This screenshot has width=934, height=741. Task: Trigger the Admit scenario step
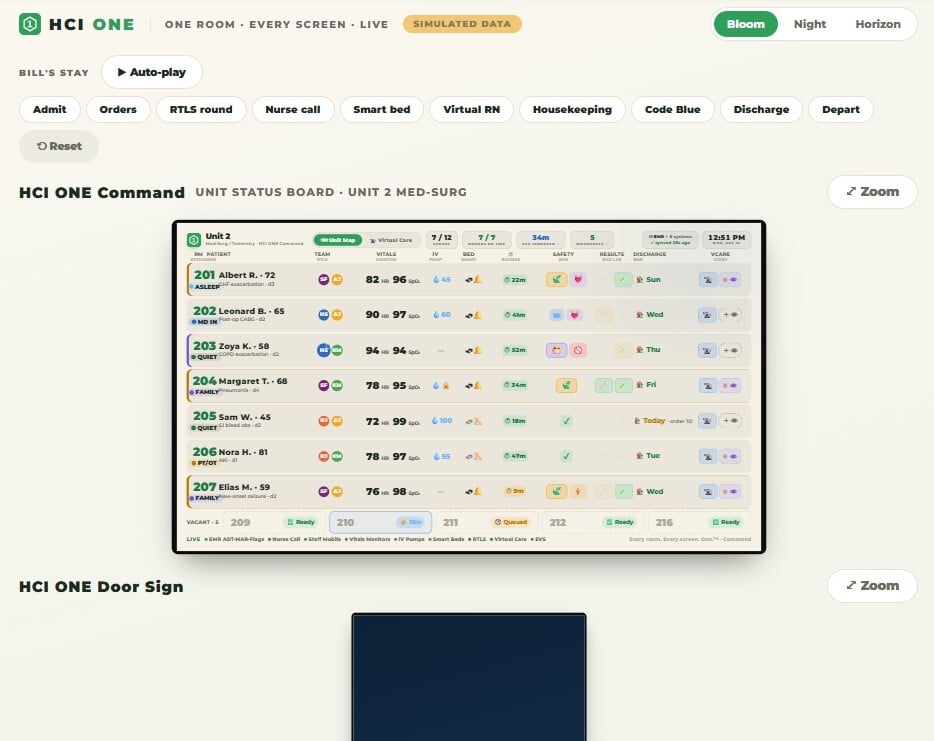coord(49,110)
